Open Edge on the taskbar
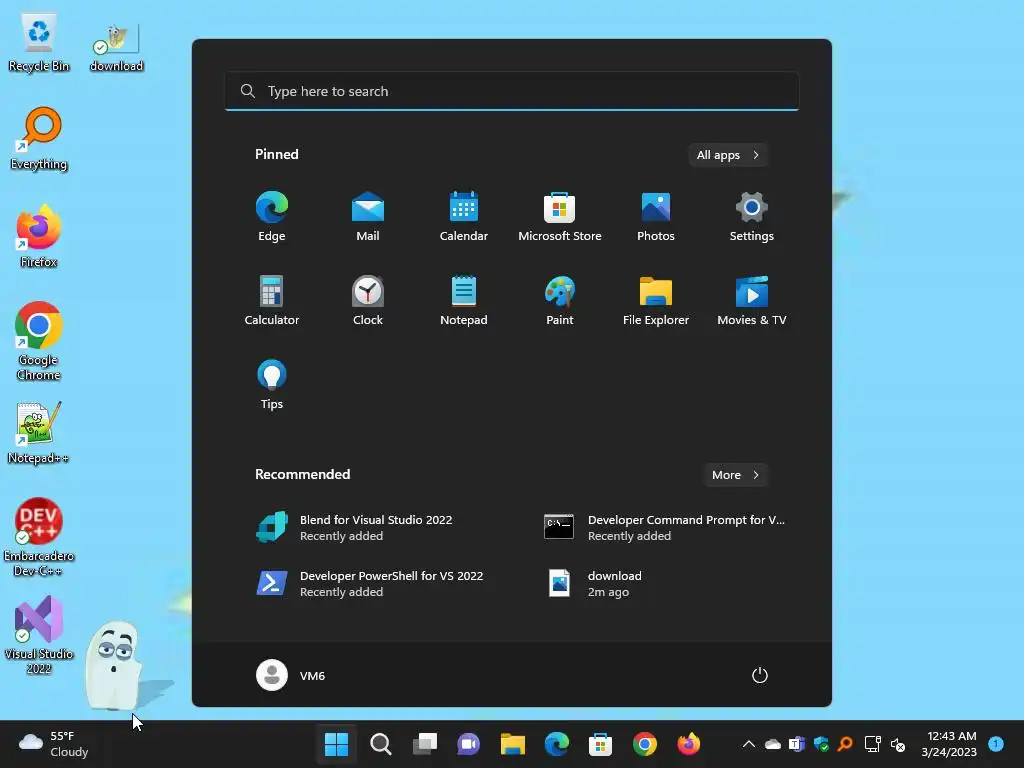 [556, 744]
